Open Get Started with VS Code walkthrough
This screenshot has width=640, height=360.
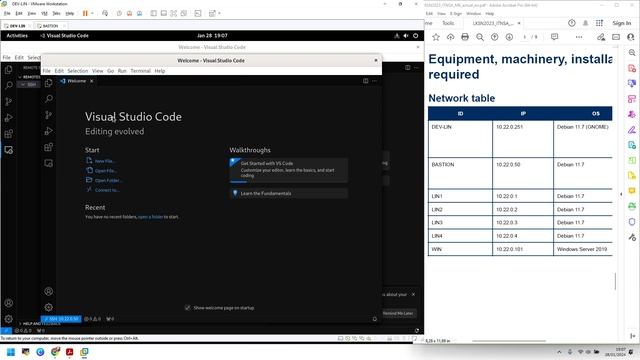(x=289, y=169)
